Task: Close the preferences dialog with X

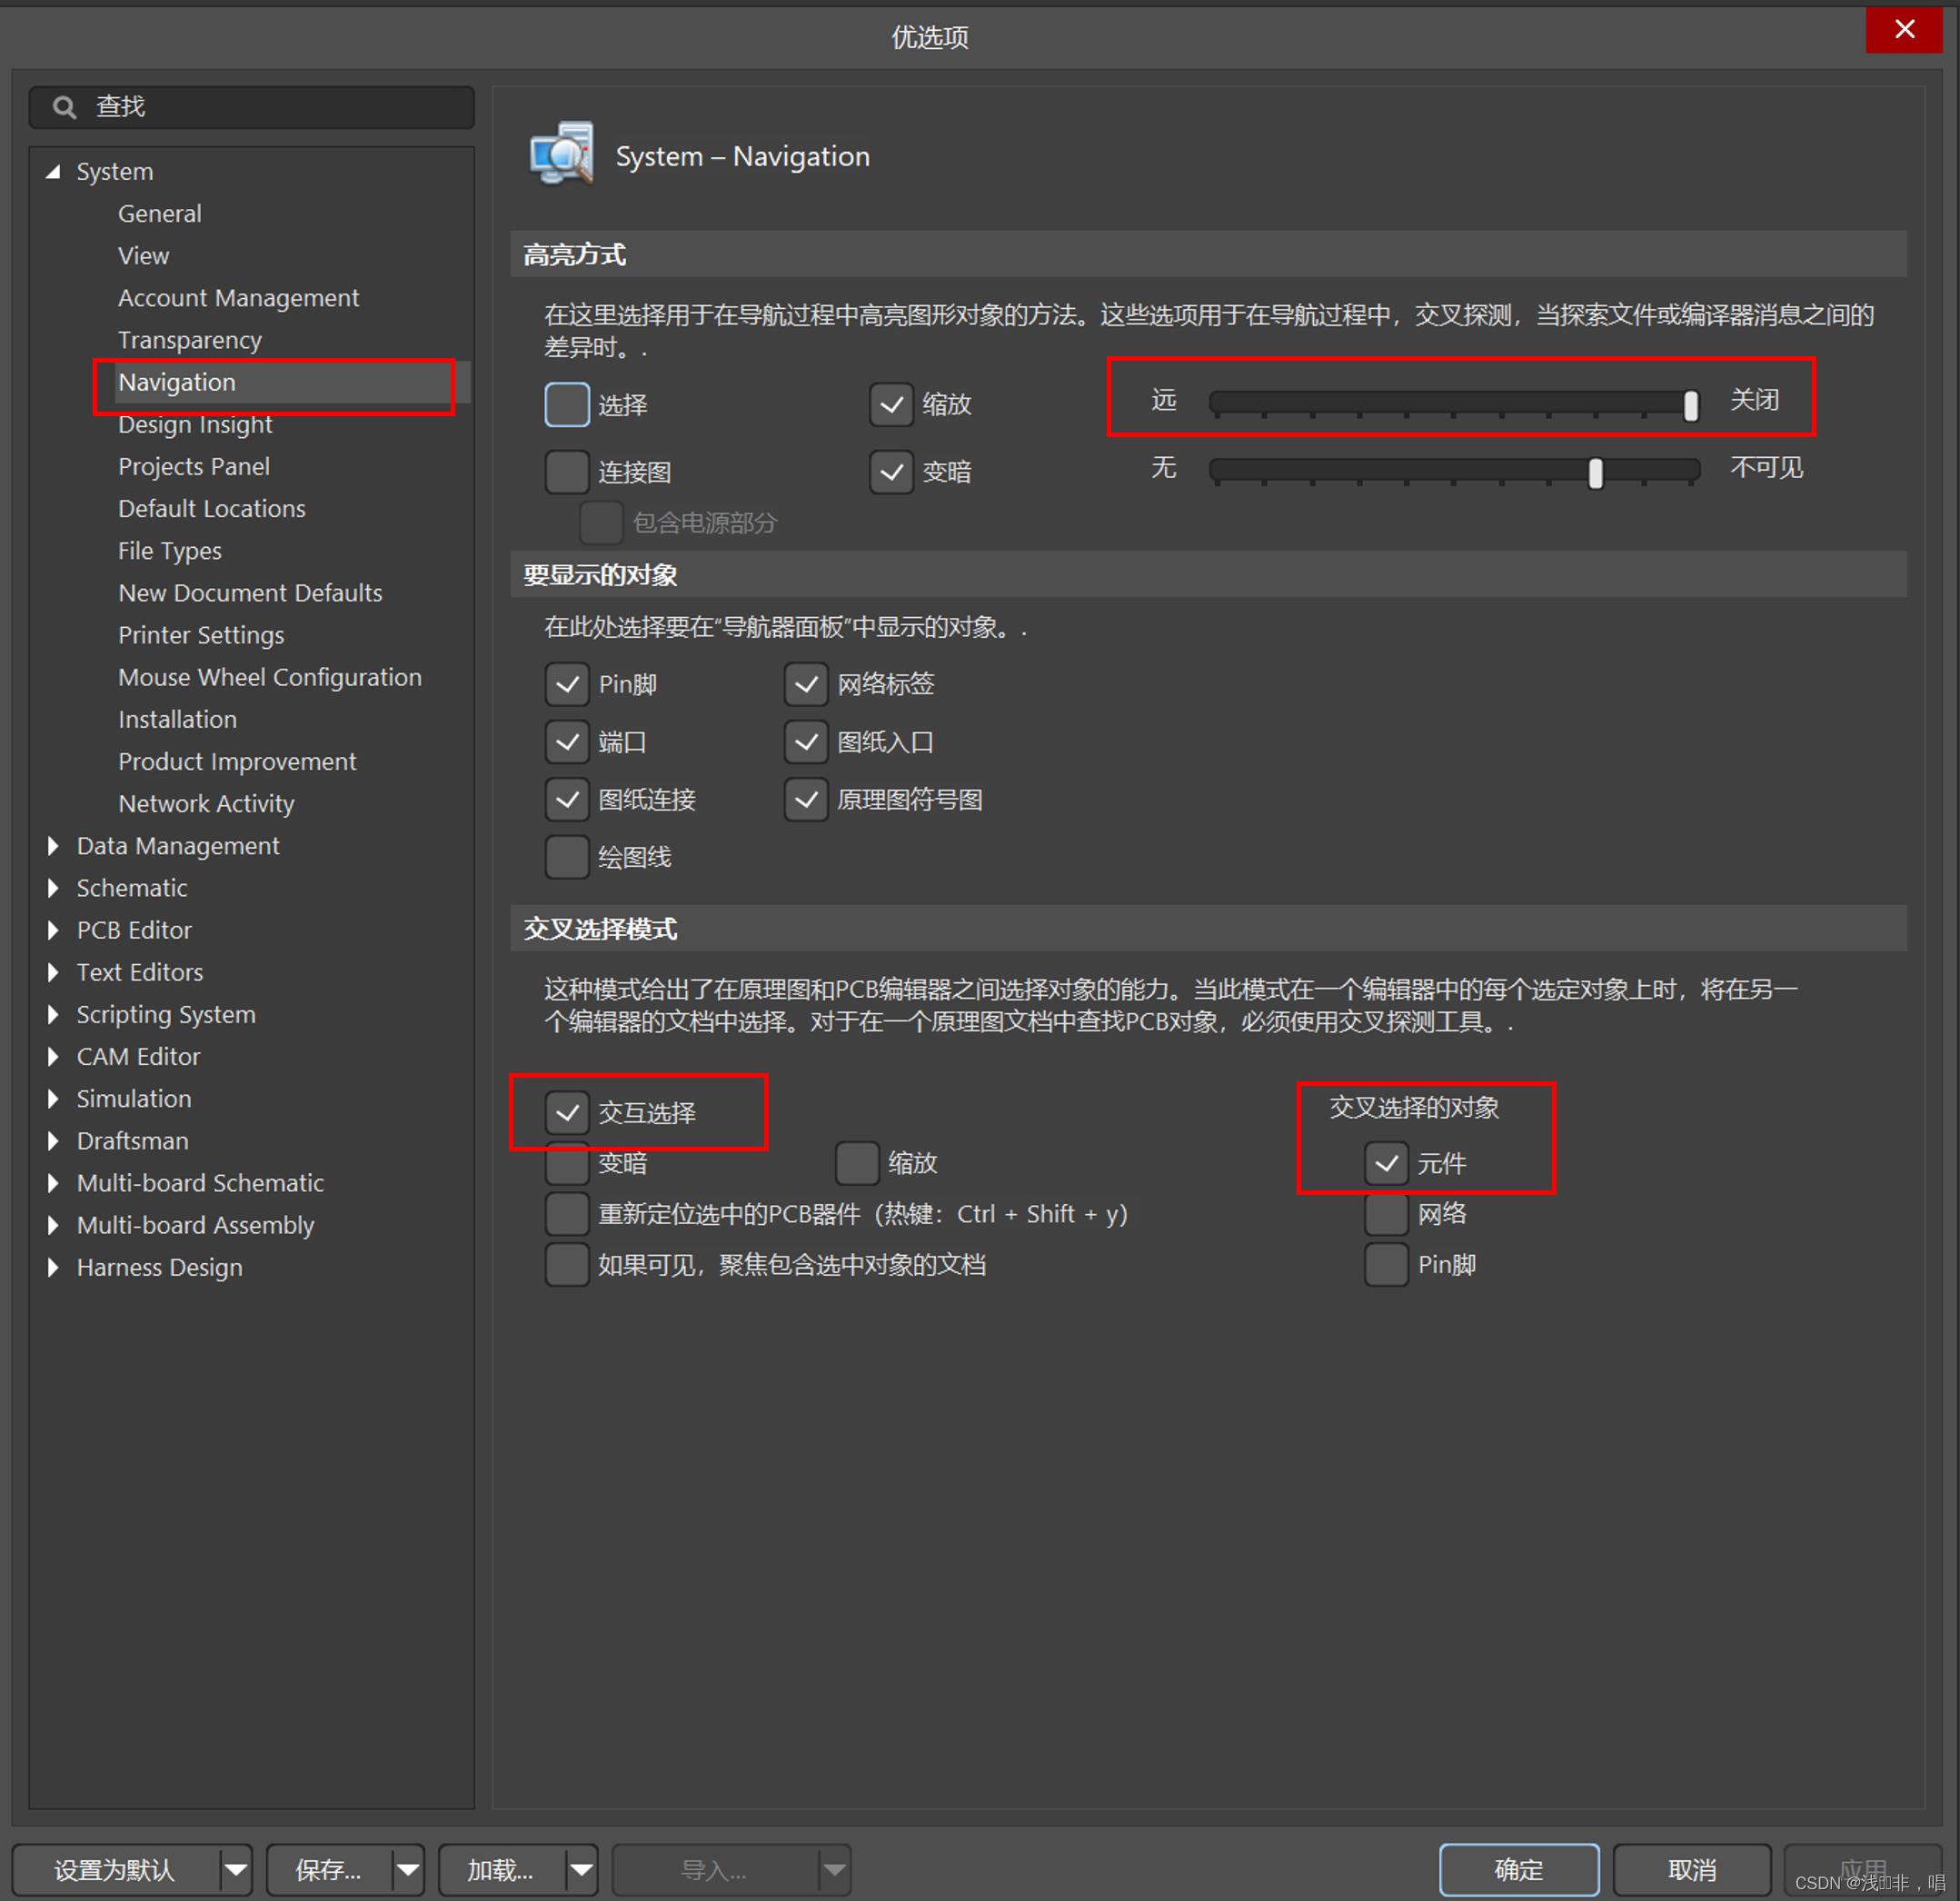Action: (x=1903, y=30)
